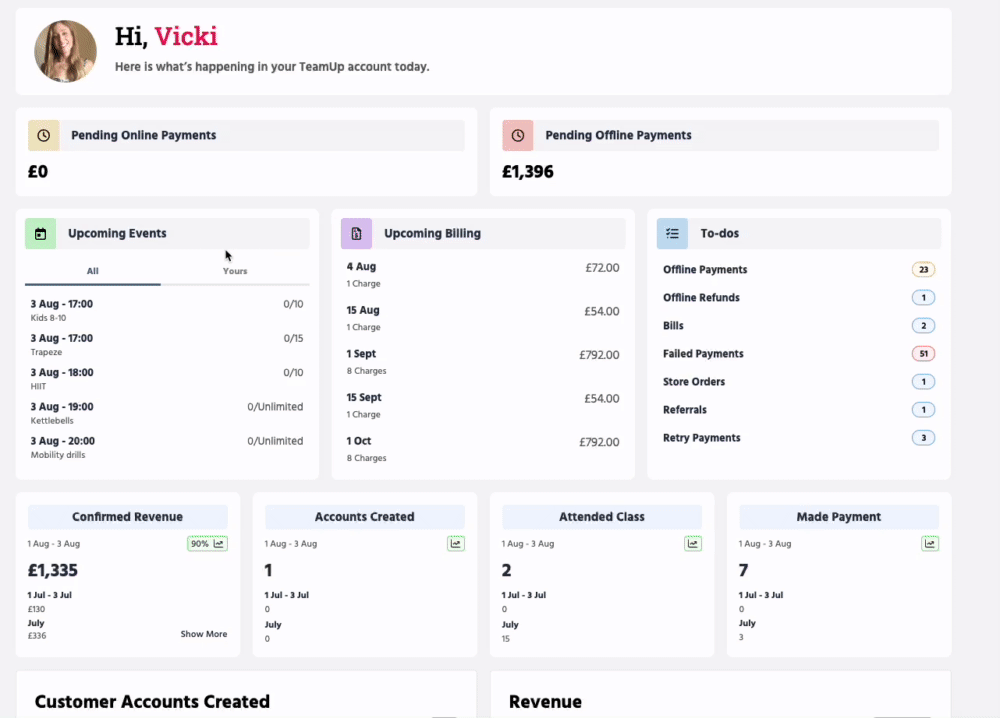Select the All events tab
The image size is (1000, 718).
click(x=93, y=271)
